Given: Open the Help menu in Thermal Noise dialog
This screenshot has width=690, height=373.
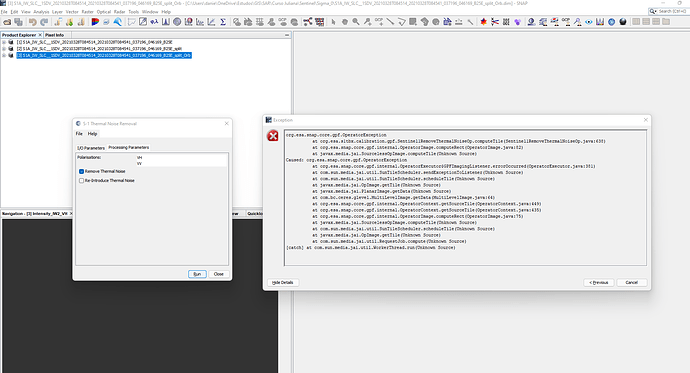Looking at the screenshot, I should point(92,134).
